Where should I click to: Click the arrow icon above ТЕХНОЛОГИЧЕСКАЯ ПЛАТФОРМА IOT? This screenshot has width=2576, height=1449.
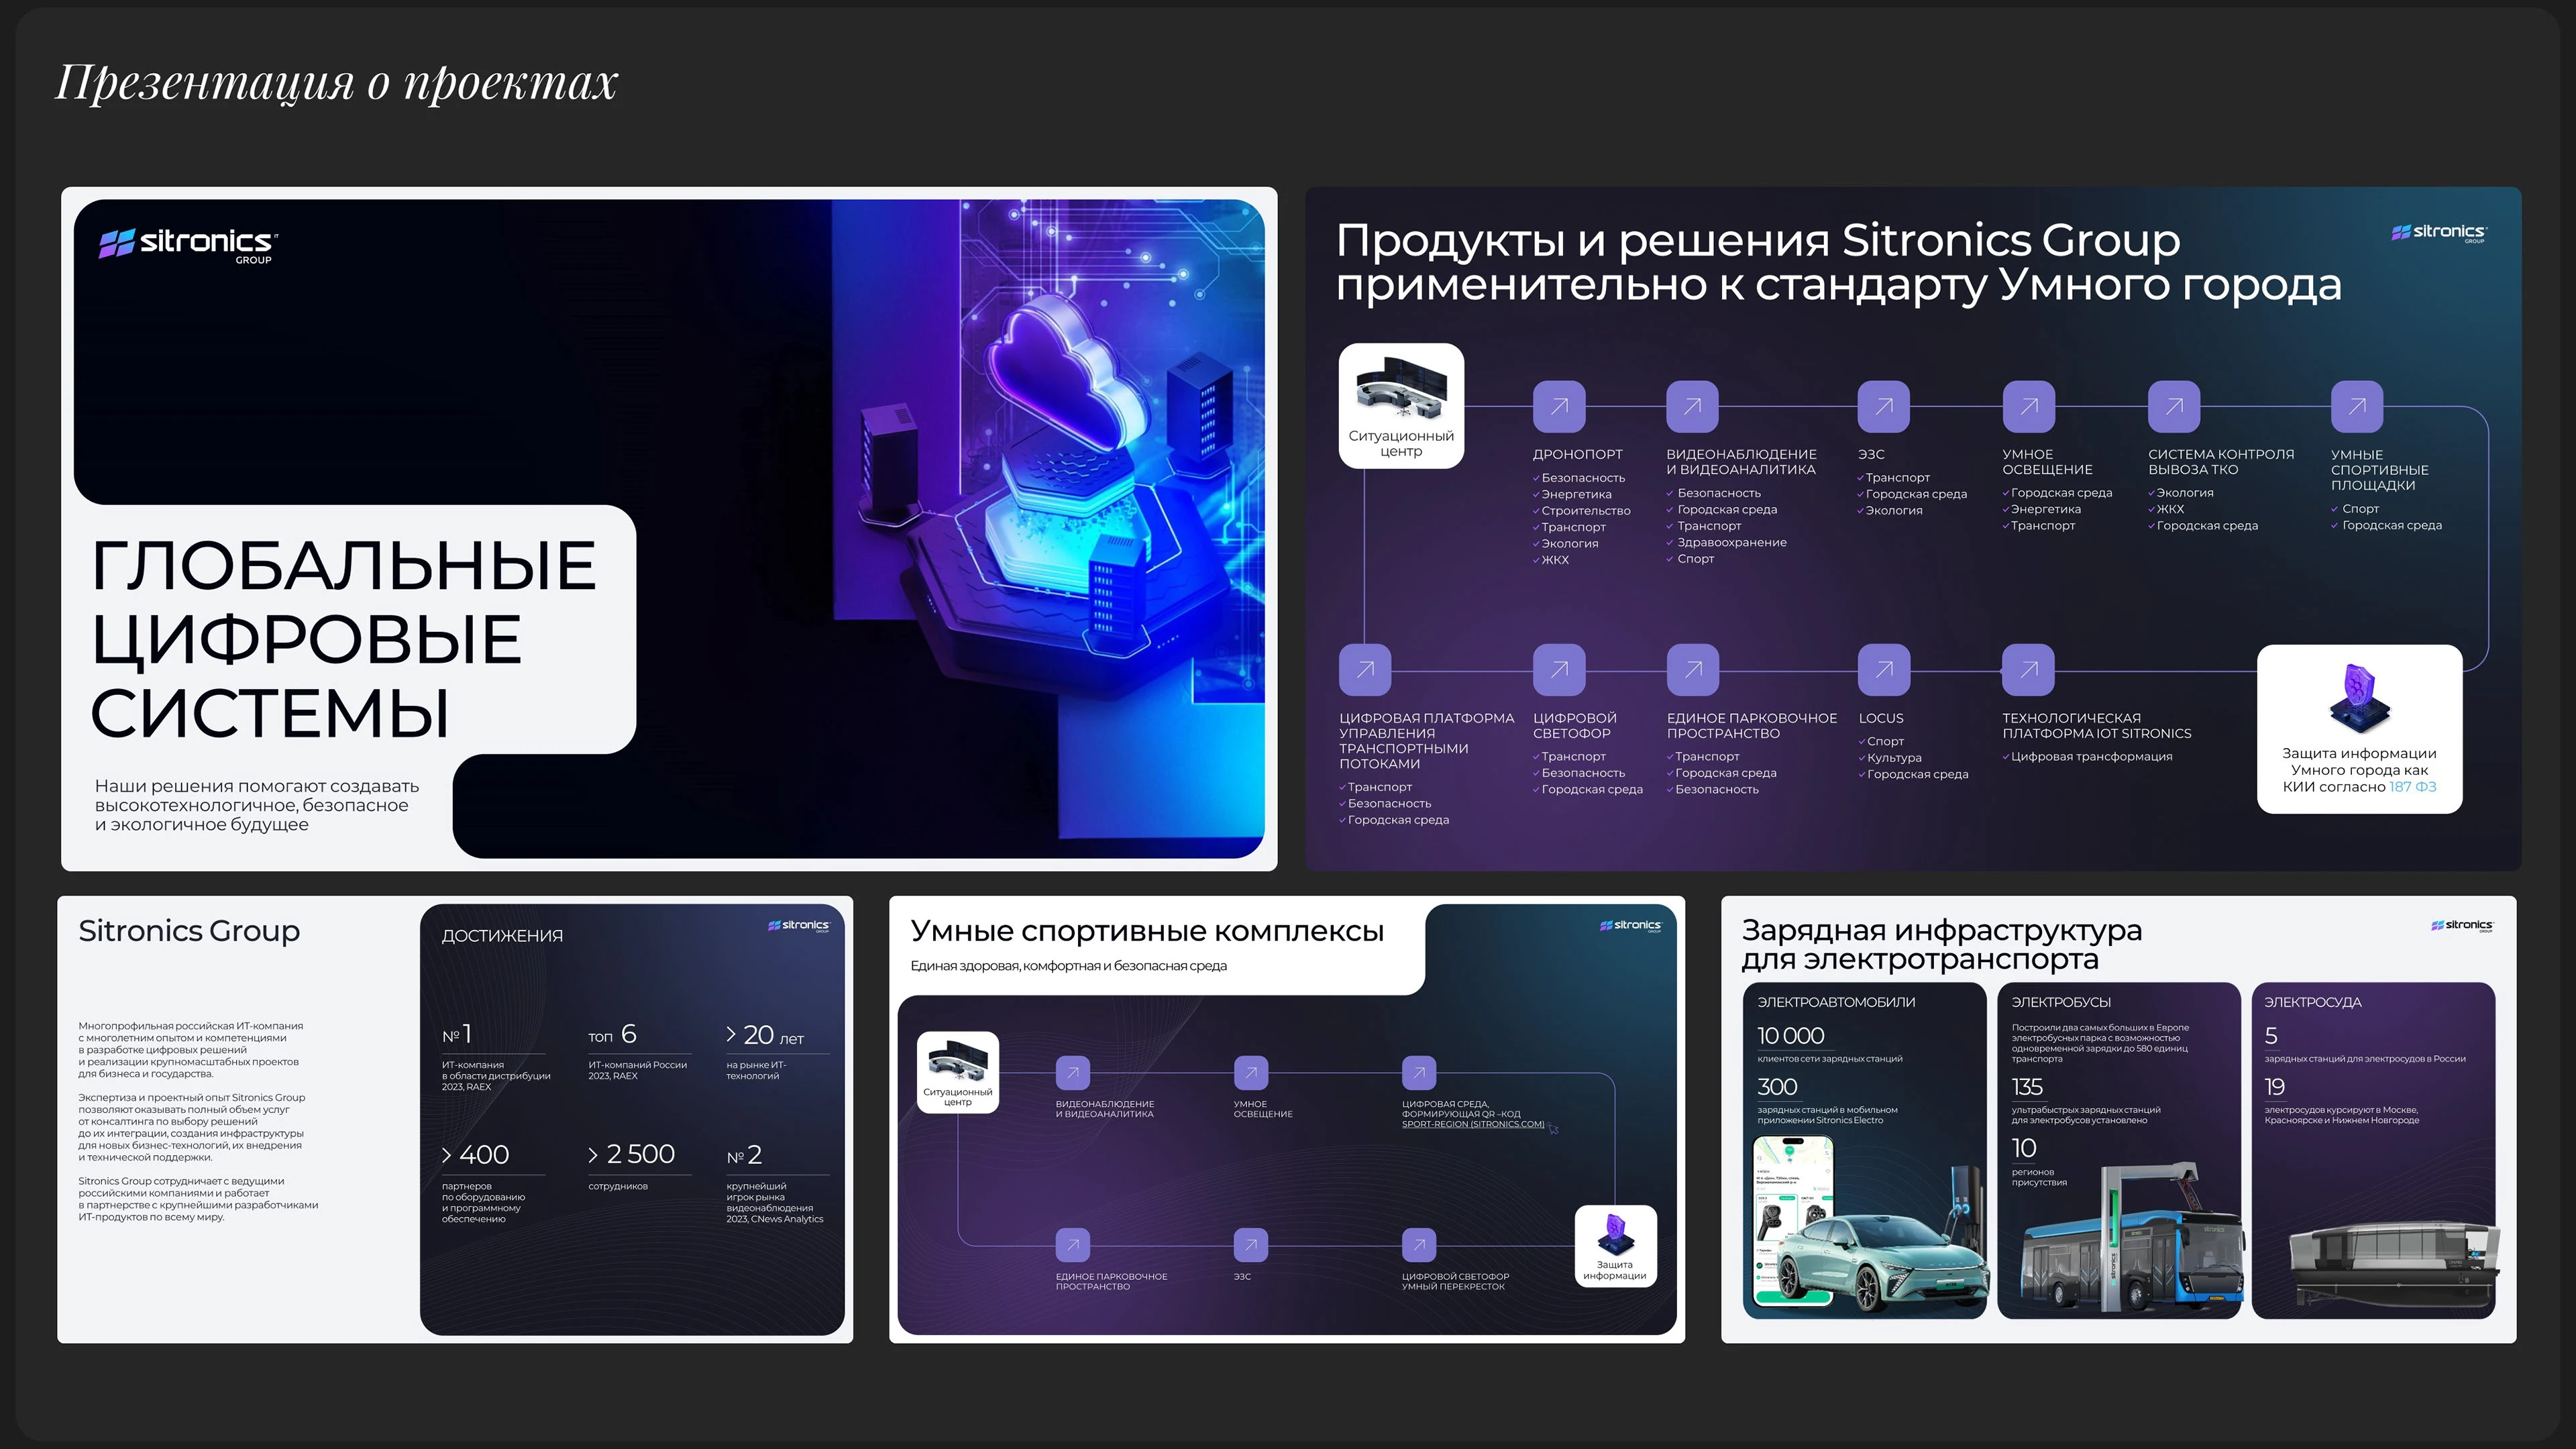2029,670
